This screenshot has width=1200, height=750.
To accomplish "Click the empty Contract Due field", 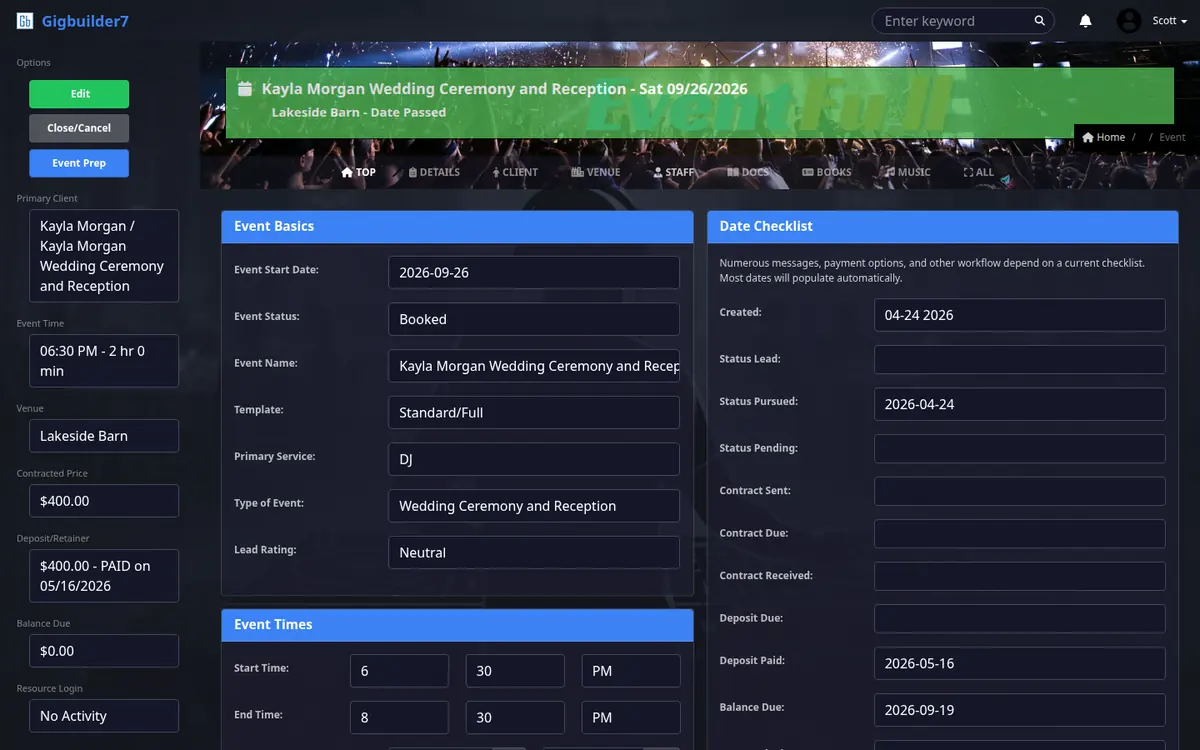I will 1019,533.
